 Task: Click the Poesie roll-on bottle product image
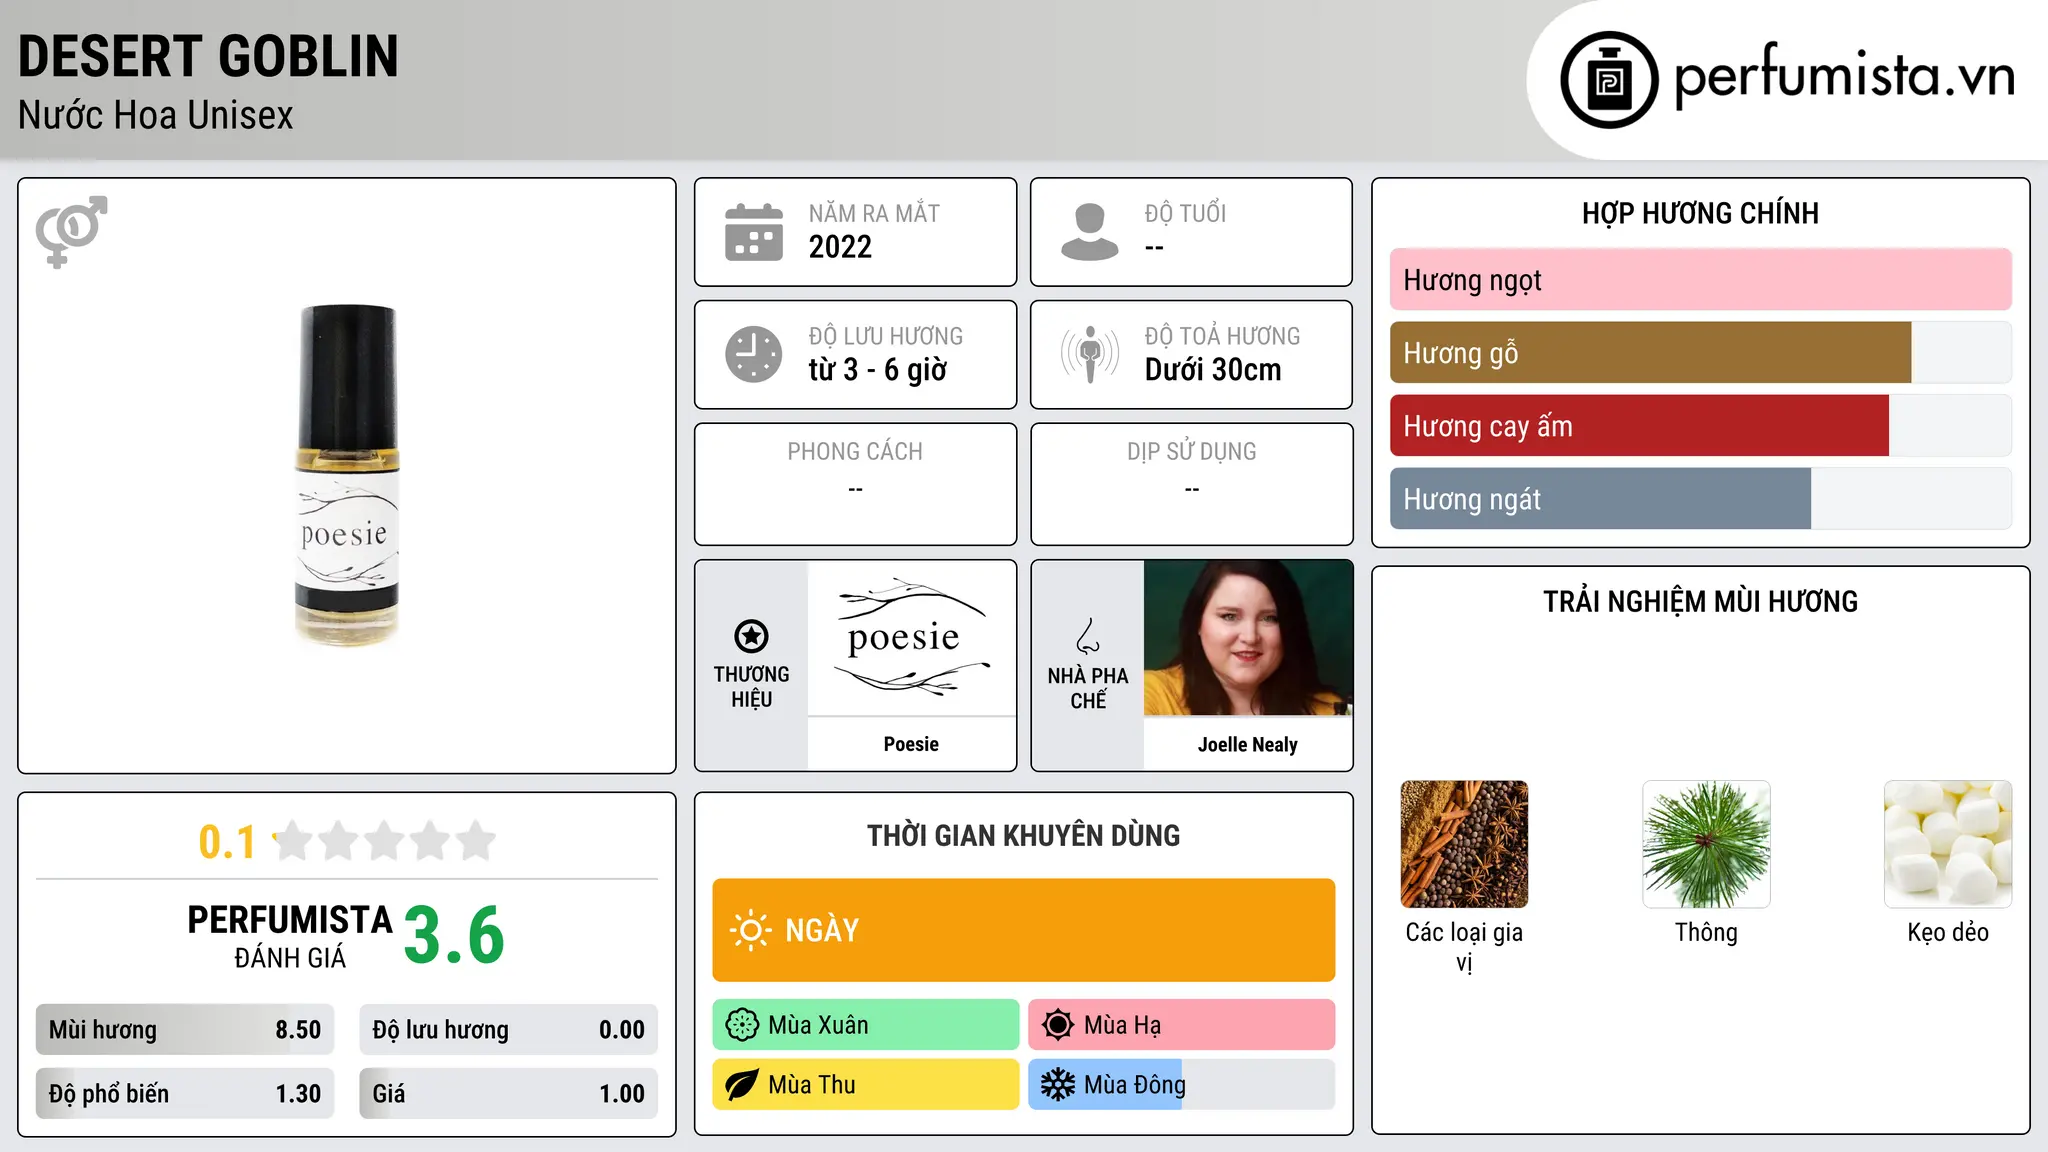347,475
